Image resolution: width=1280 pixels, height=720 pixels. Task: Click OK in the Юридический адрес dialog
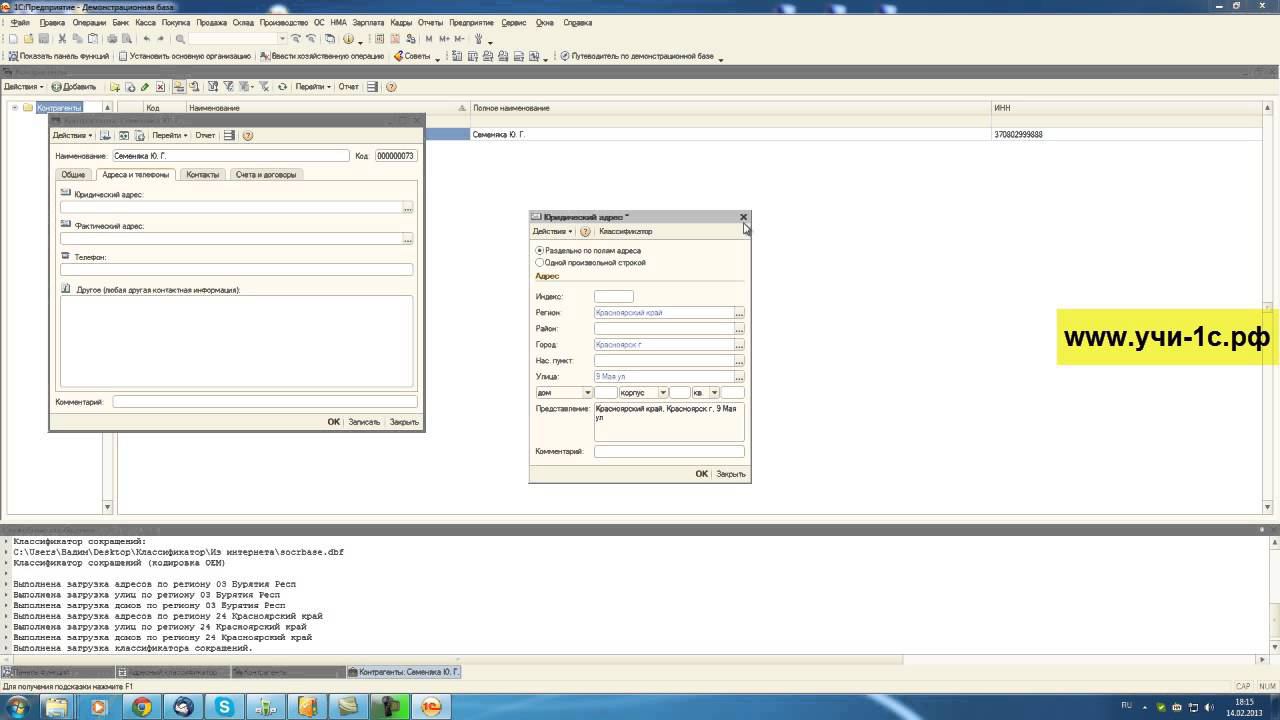[701, 474]
